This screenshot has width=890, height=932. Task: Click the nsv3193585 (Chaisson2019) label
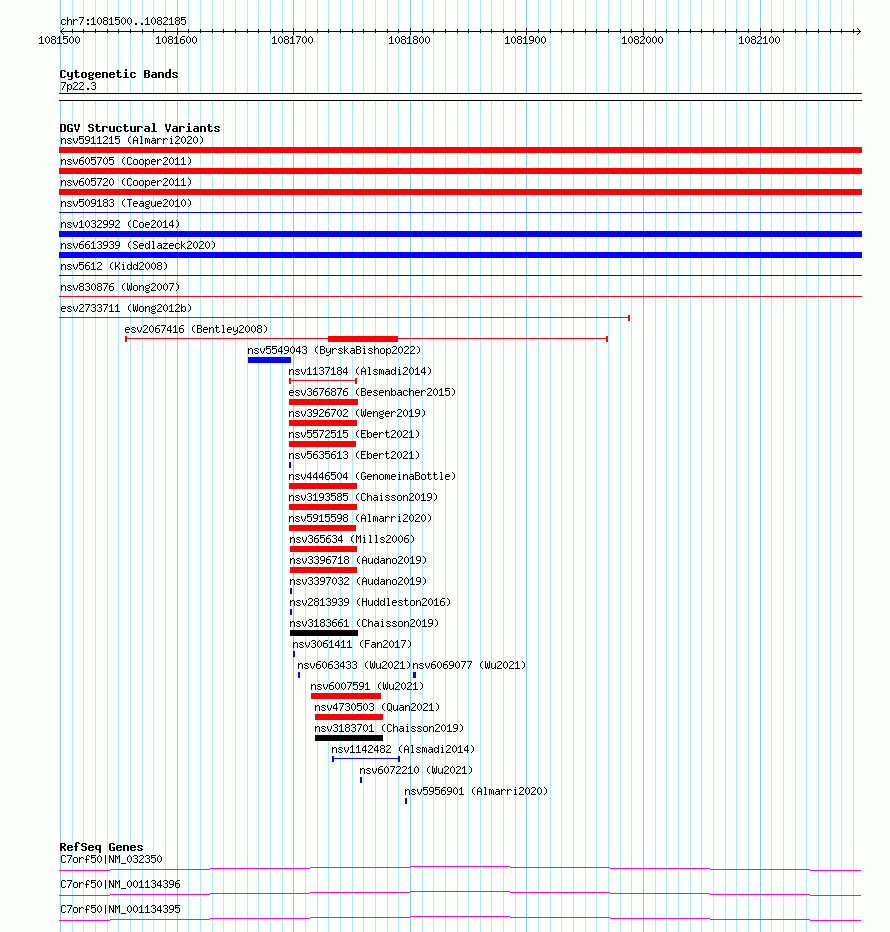(363, 498)
